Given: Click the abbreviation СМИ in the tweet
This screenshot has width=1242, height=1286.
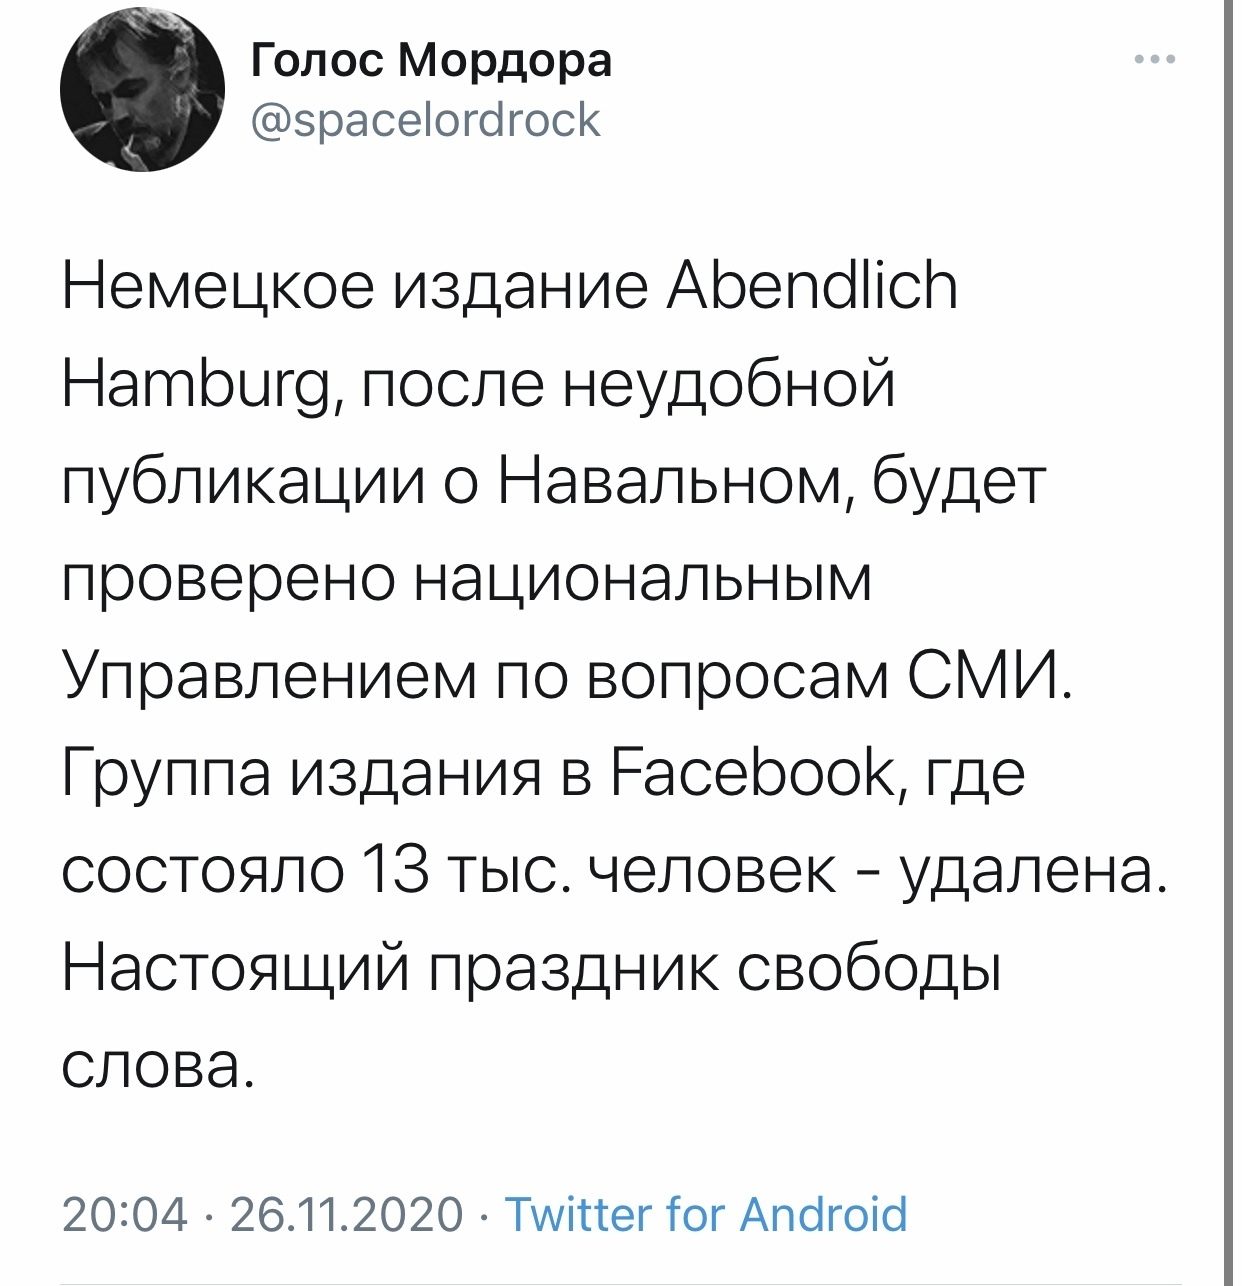Looking at the screenshot, I should pos(986,678).
